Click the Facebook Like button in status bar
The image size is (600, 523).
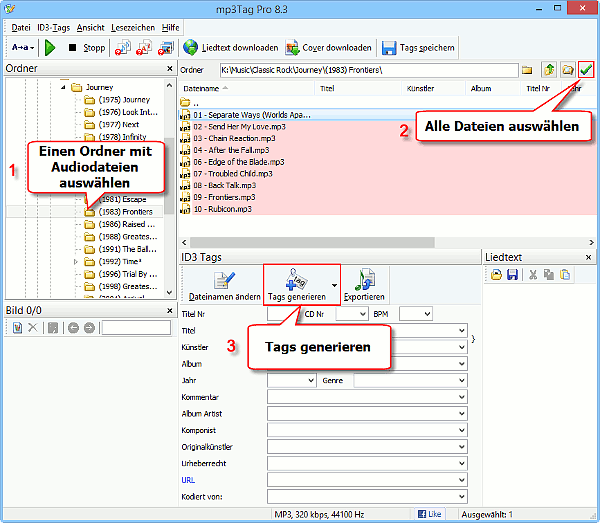click(x=429, y=514)
